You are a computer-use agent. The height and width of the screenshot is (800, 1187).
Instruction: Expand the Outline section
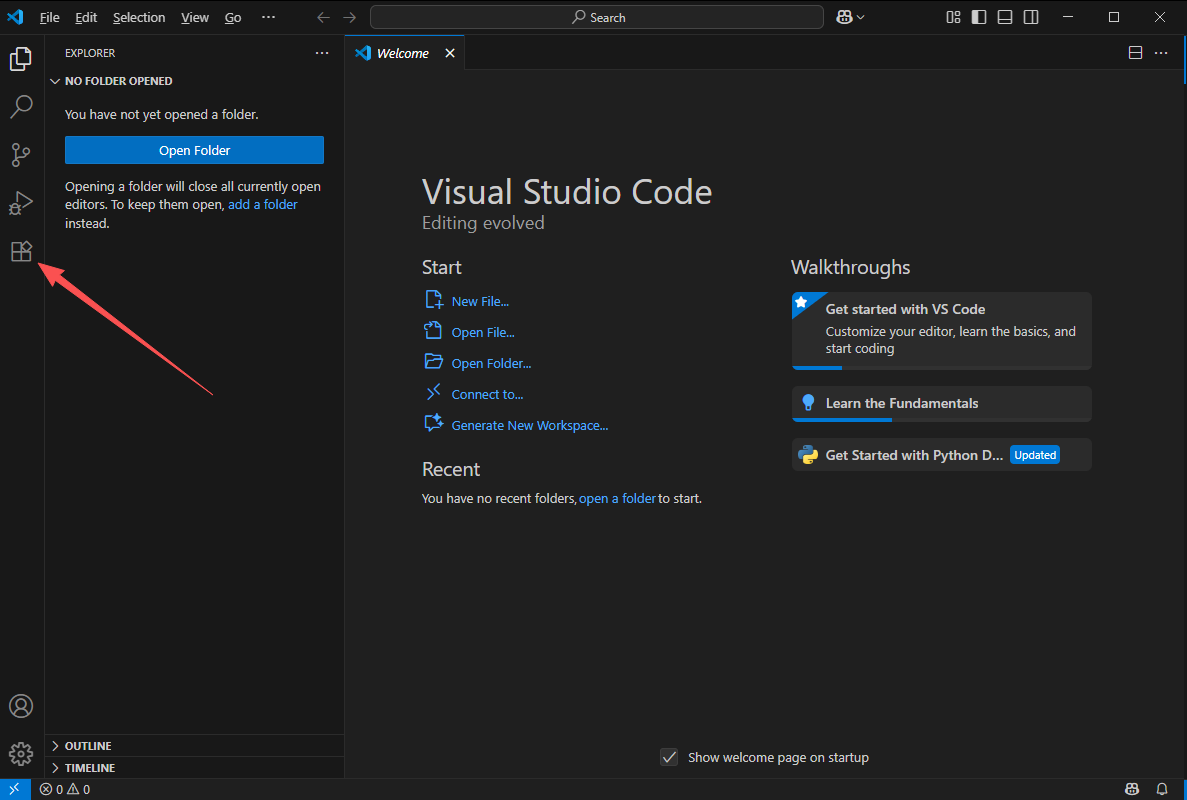coord(88,746)
